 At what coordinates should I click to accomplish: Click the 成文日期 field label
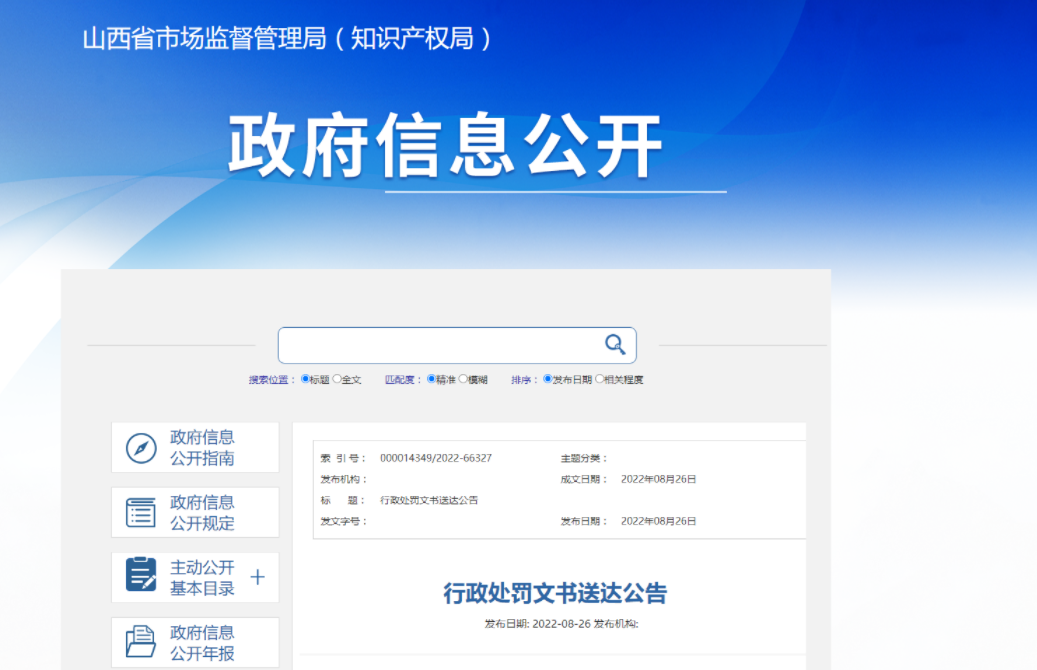pyautogui.click(x=583, y=479)
